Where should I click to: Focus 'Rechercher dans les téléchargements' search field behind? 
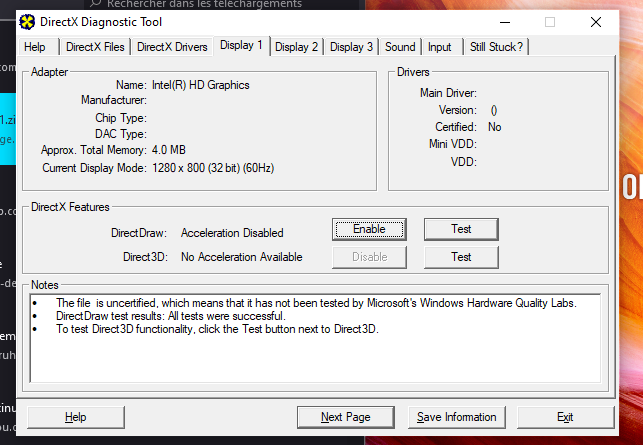[221, 5]
